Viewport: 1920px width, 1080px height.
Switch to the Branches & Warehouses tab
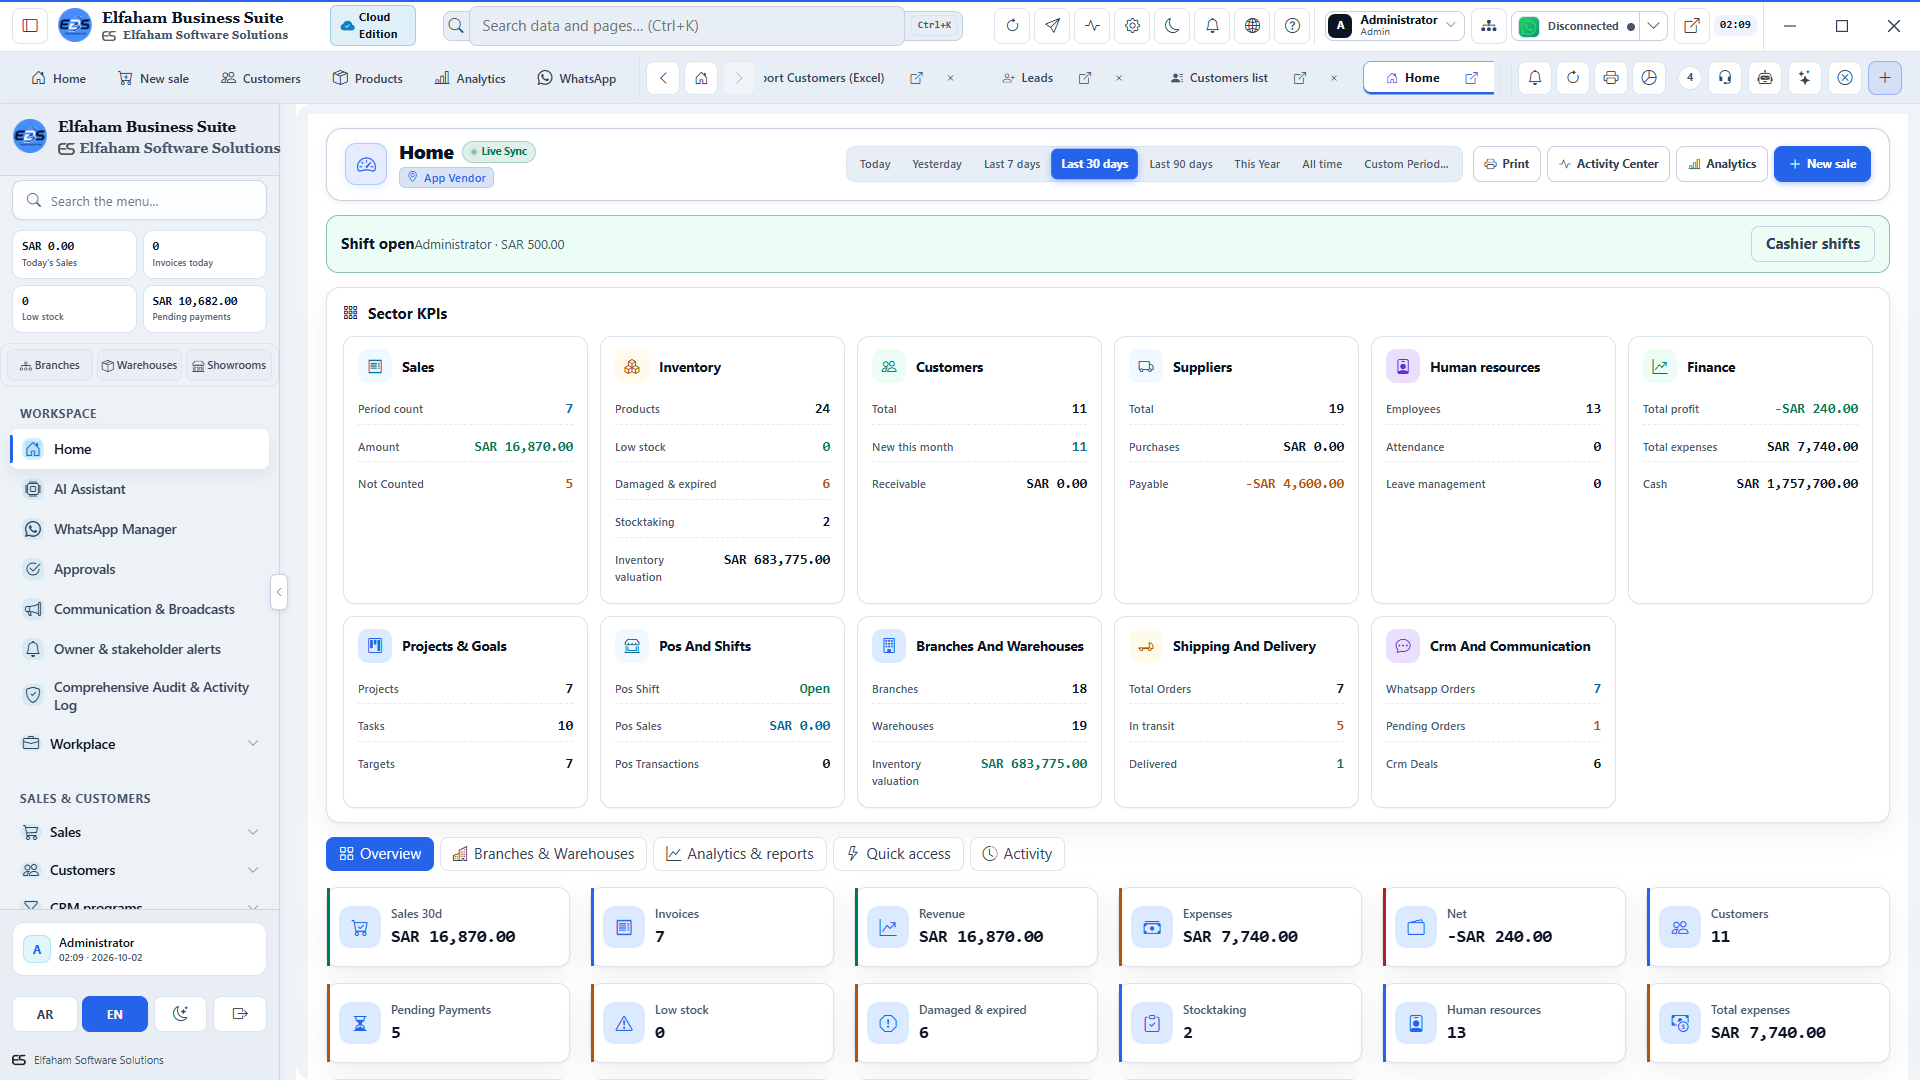(543, 854)
